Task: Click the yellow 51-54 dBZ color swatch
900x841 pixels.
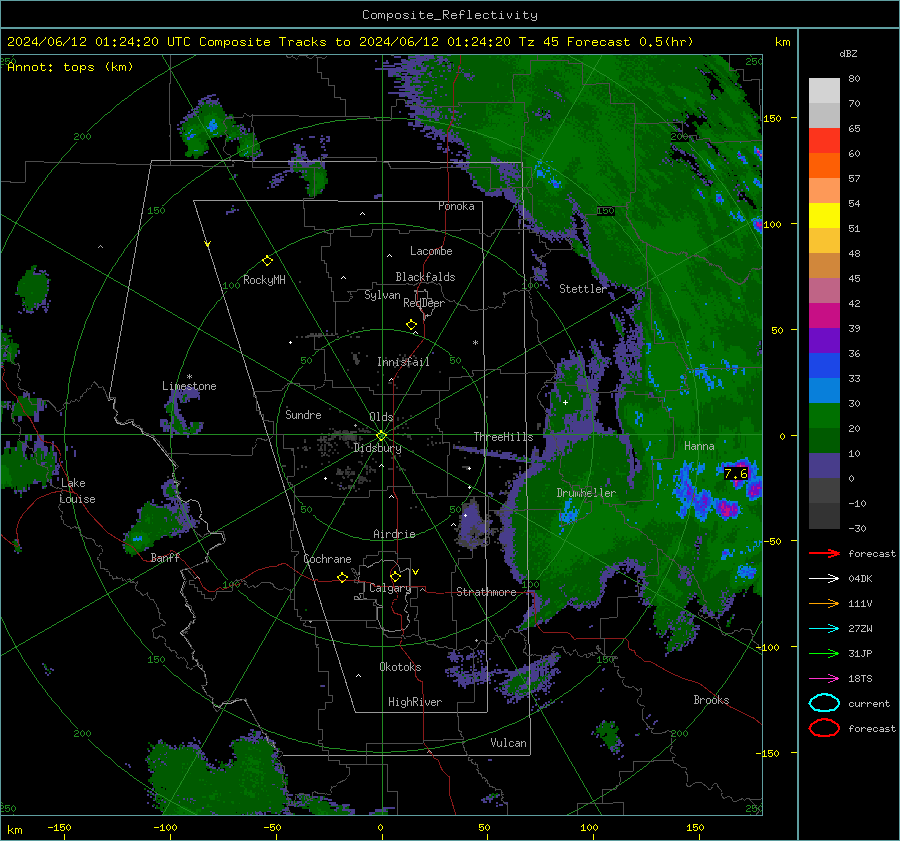Action: [824, 216]
